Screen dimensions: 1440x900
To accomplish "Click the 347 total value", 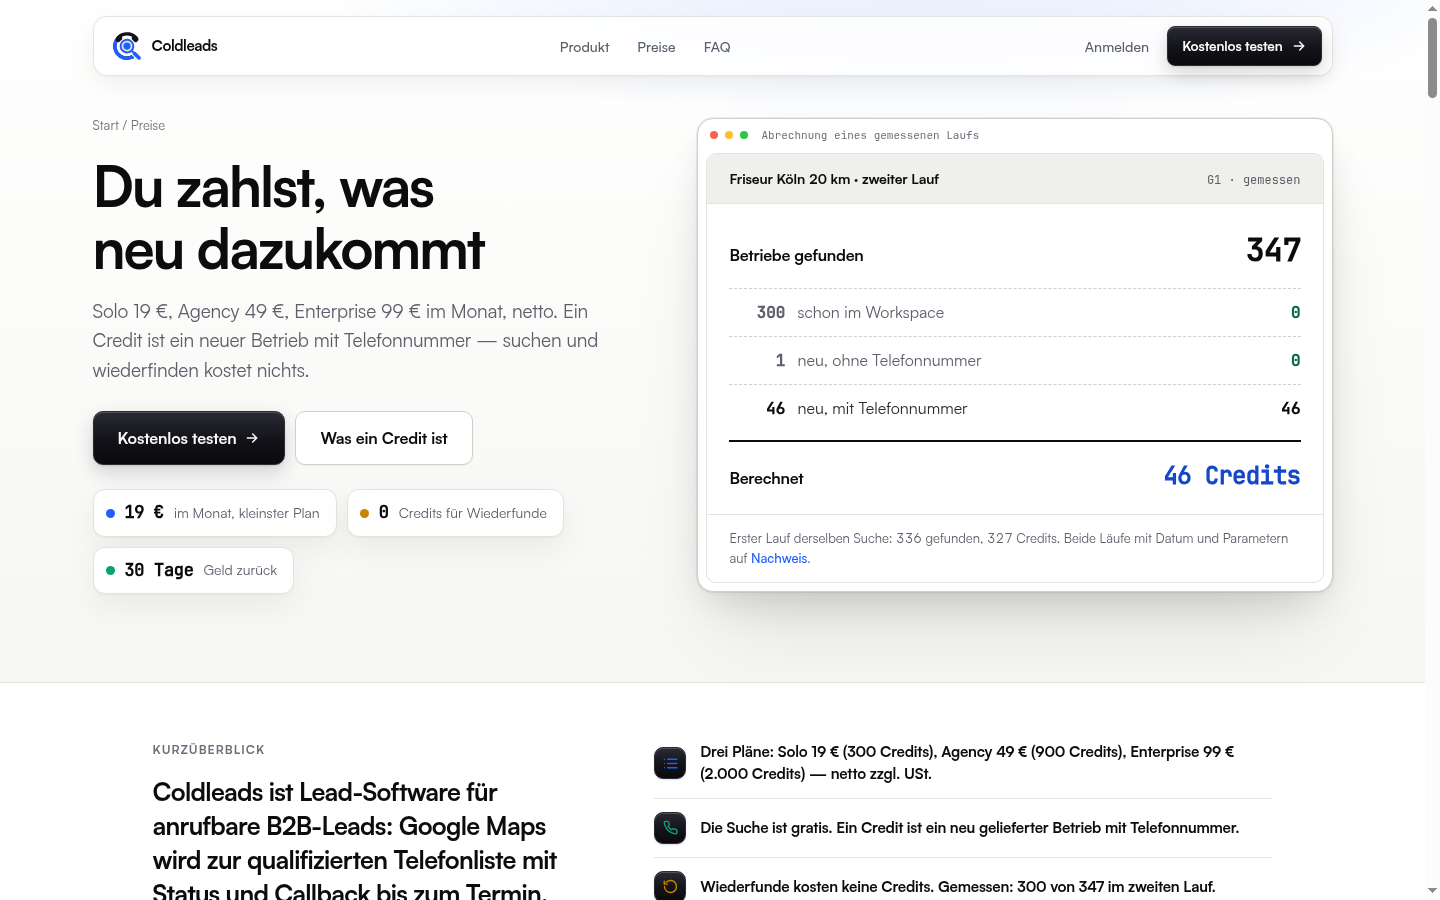I will click(1273, 250).
